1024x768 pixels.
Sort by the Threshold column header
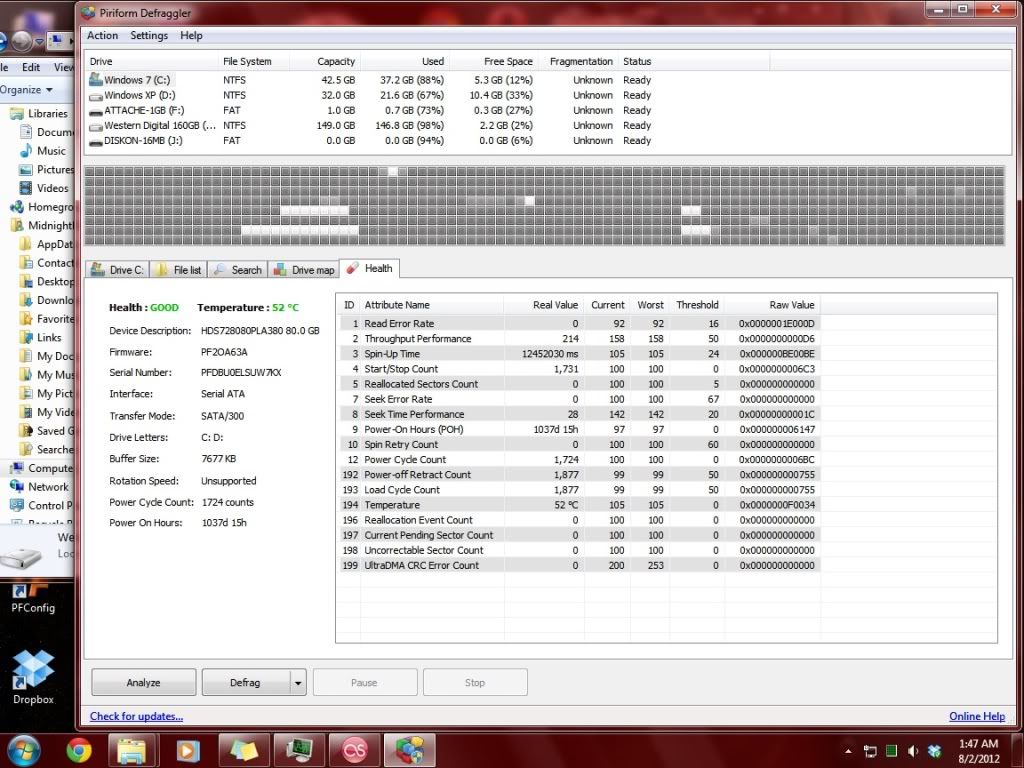point(697,305)
